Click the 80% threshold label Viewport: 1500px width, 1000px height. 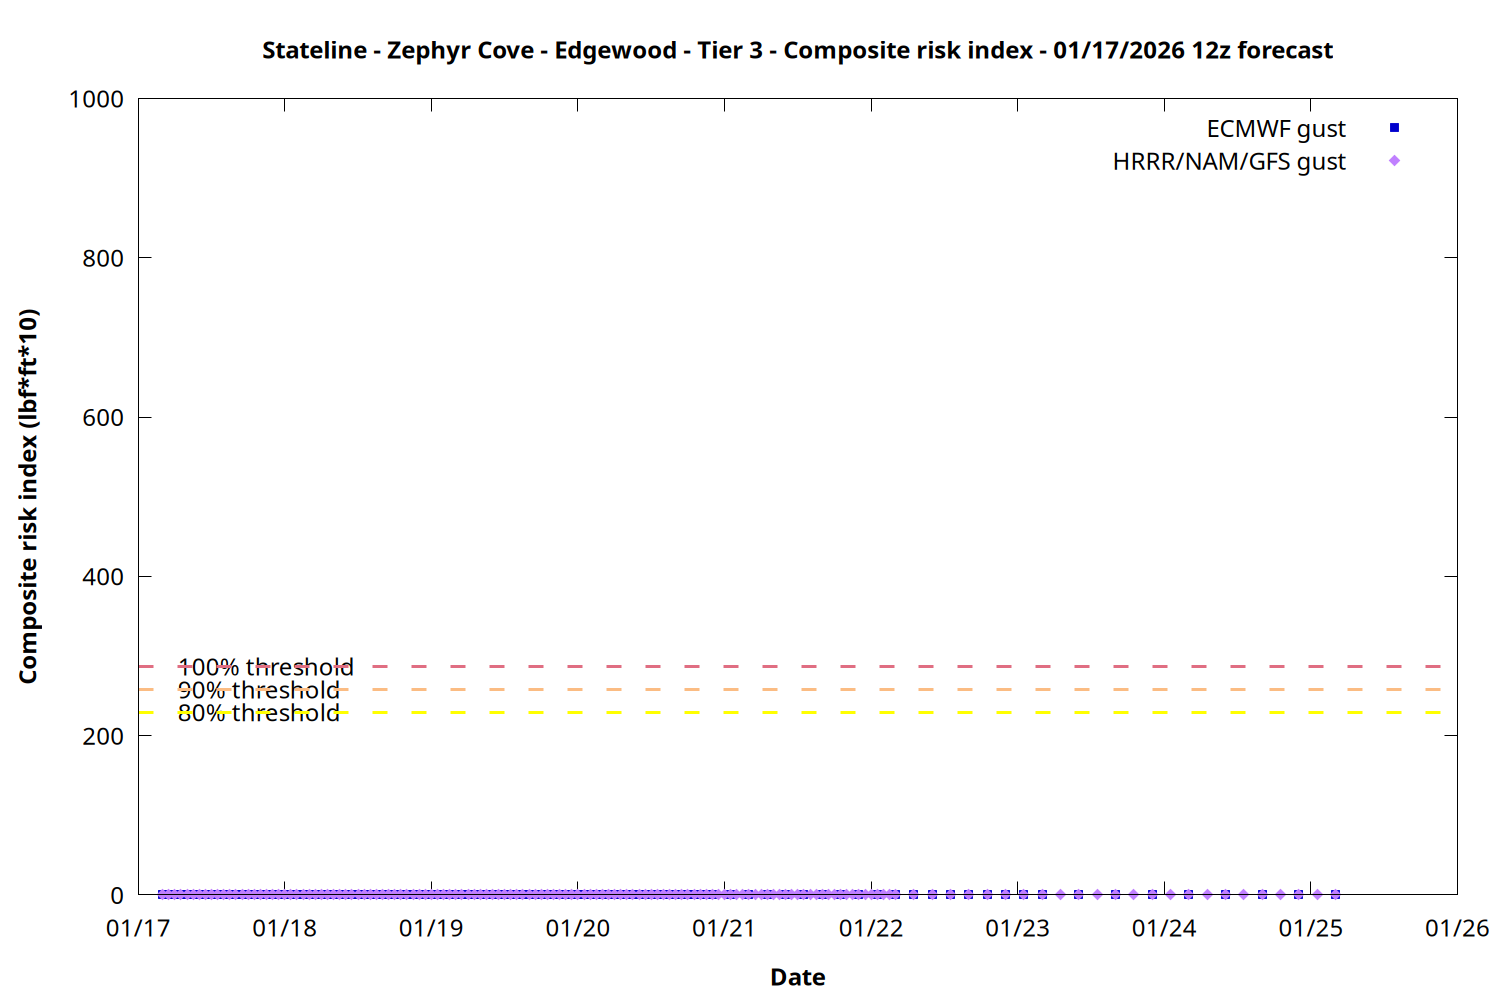pyautogui.click(x=258, y=713)
